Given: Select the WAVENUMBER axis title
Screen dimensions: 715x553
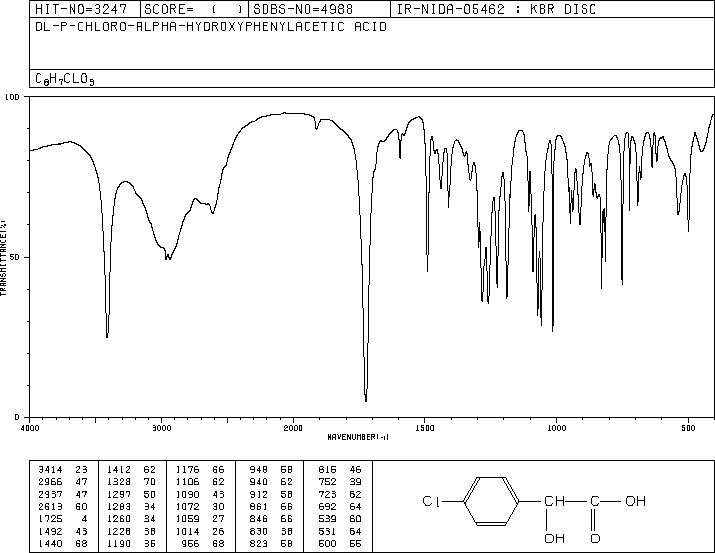Looking at the screenshot, I should (358, 437).
